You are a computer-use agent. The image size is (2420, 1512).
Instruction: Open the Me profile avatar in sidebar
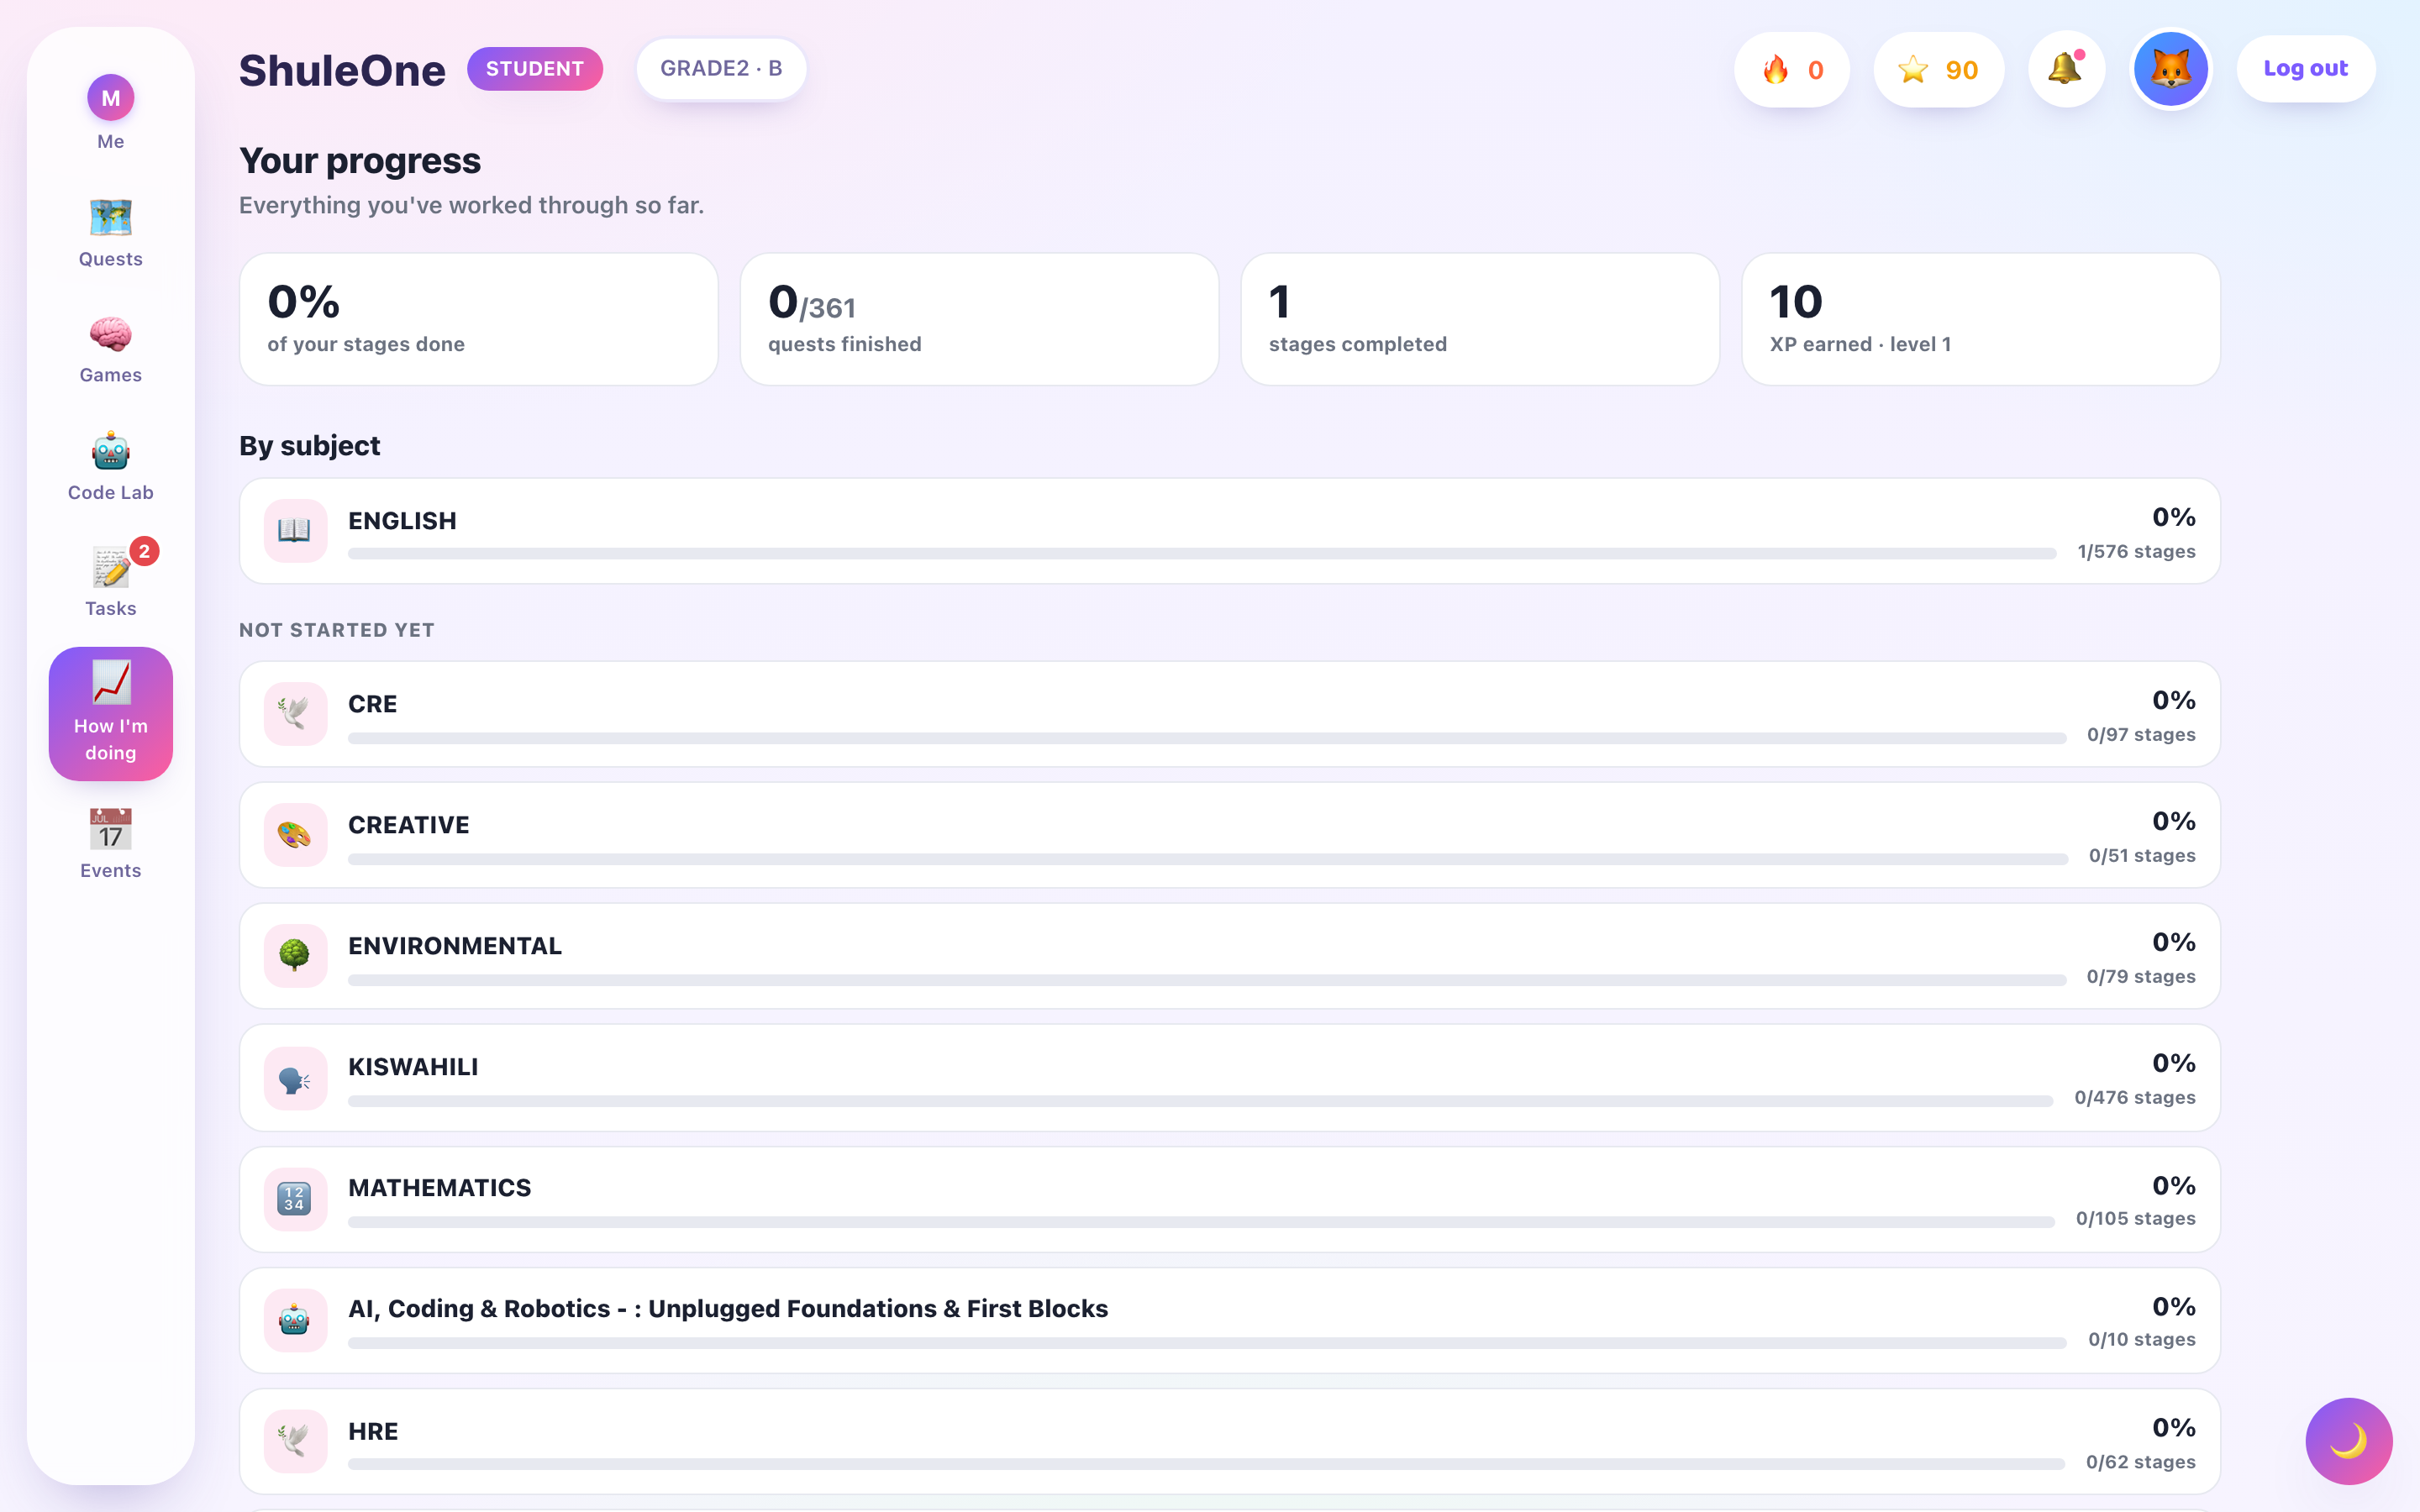[110, 98]
